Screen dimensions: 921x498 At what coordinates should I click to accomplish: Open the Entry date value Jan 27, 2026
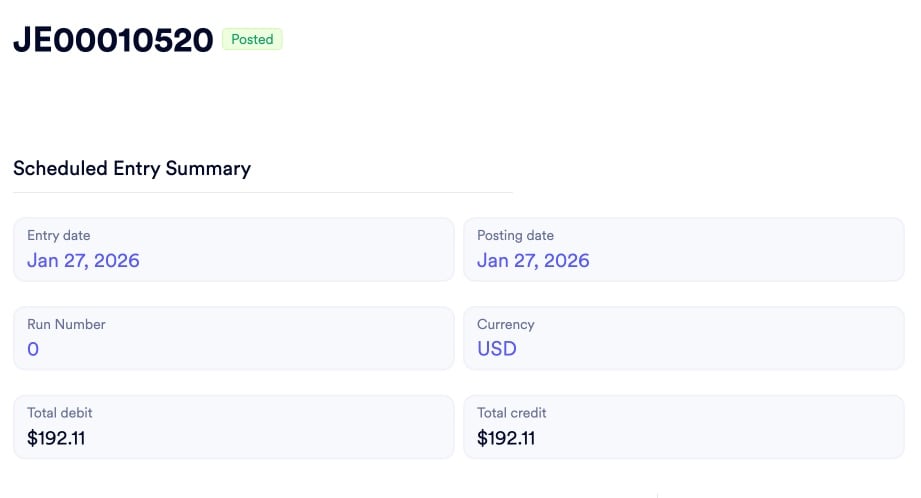coord(83,261)
